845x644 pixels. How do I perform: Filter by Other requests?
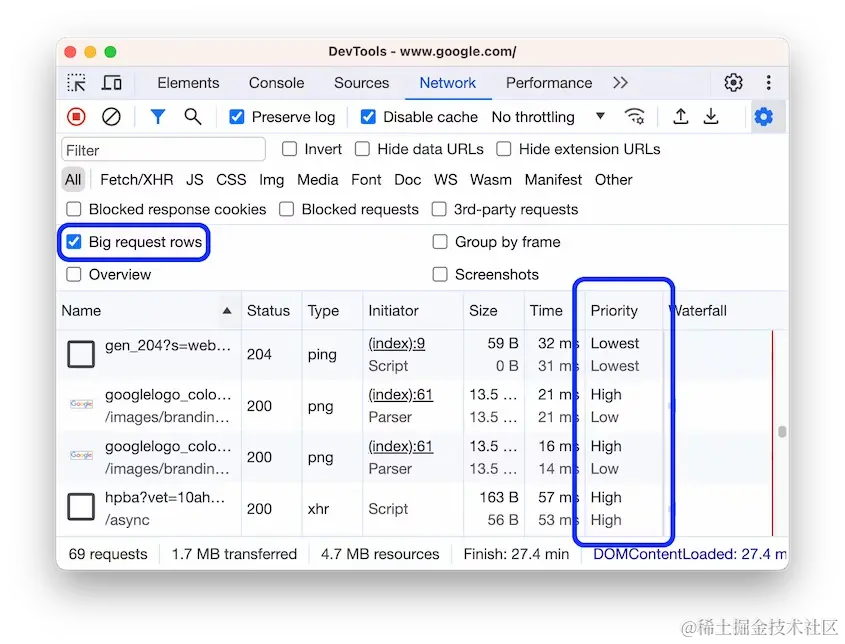pos(613,179)
